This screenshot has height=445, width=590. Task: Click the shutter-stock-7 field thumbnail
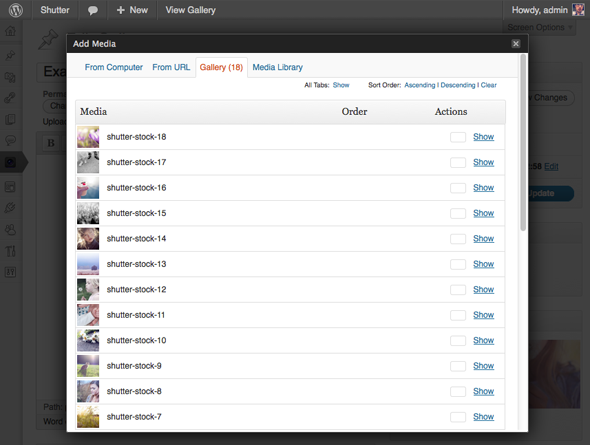(88, 417)
